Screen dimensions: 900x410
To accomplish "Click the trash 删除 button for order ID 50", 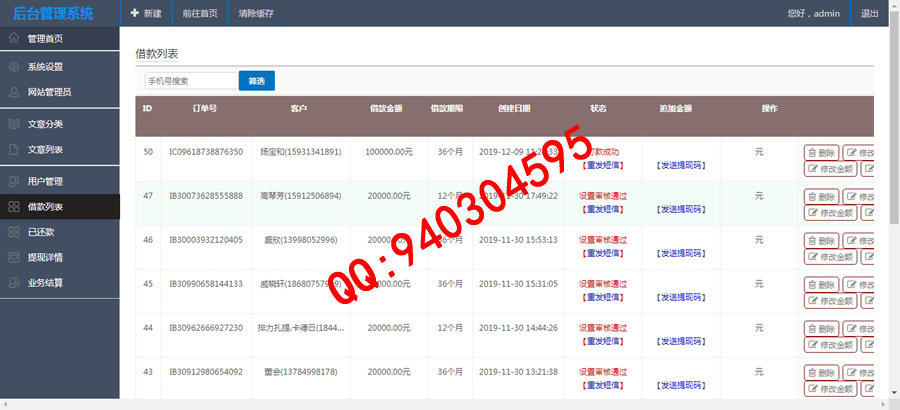I will point(821,153).
